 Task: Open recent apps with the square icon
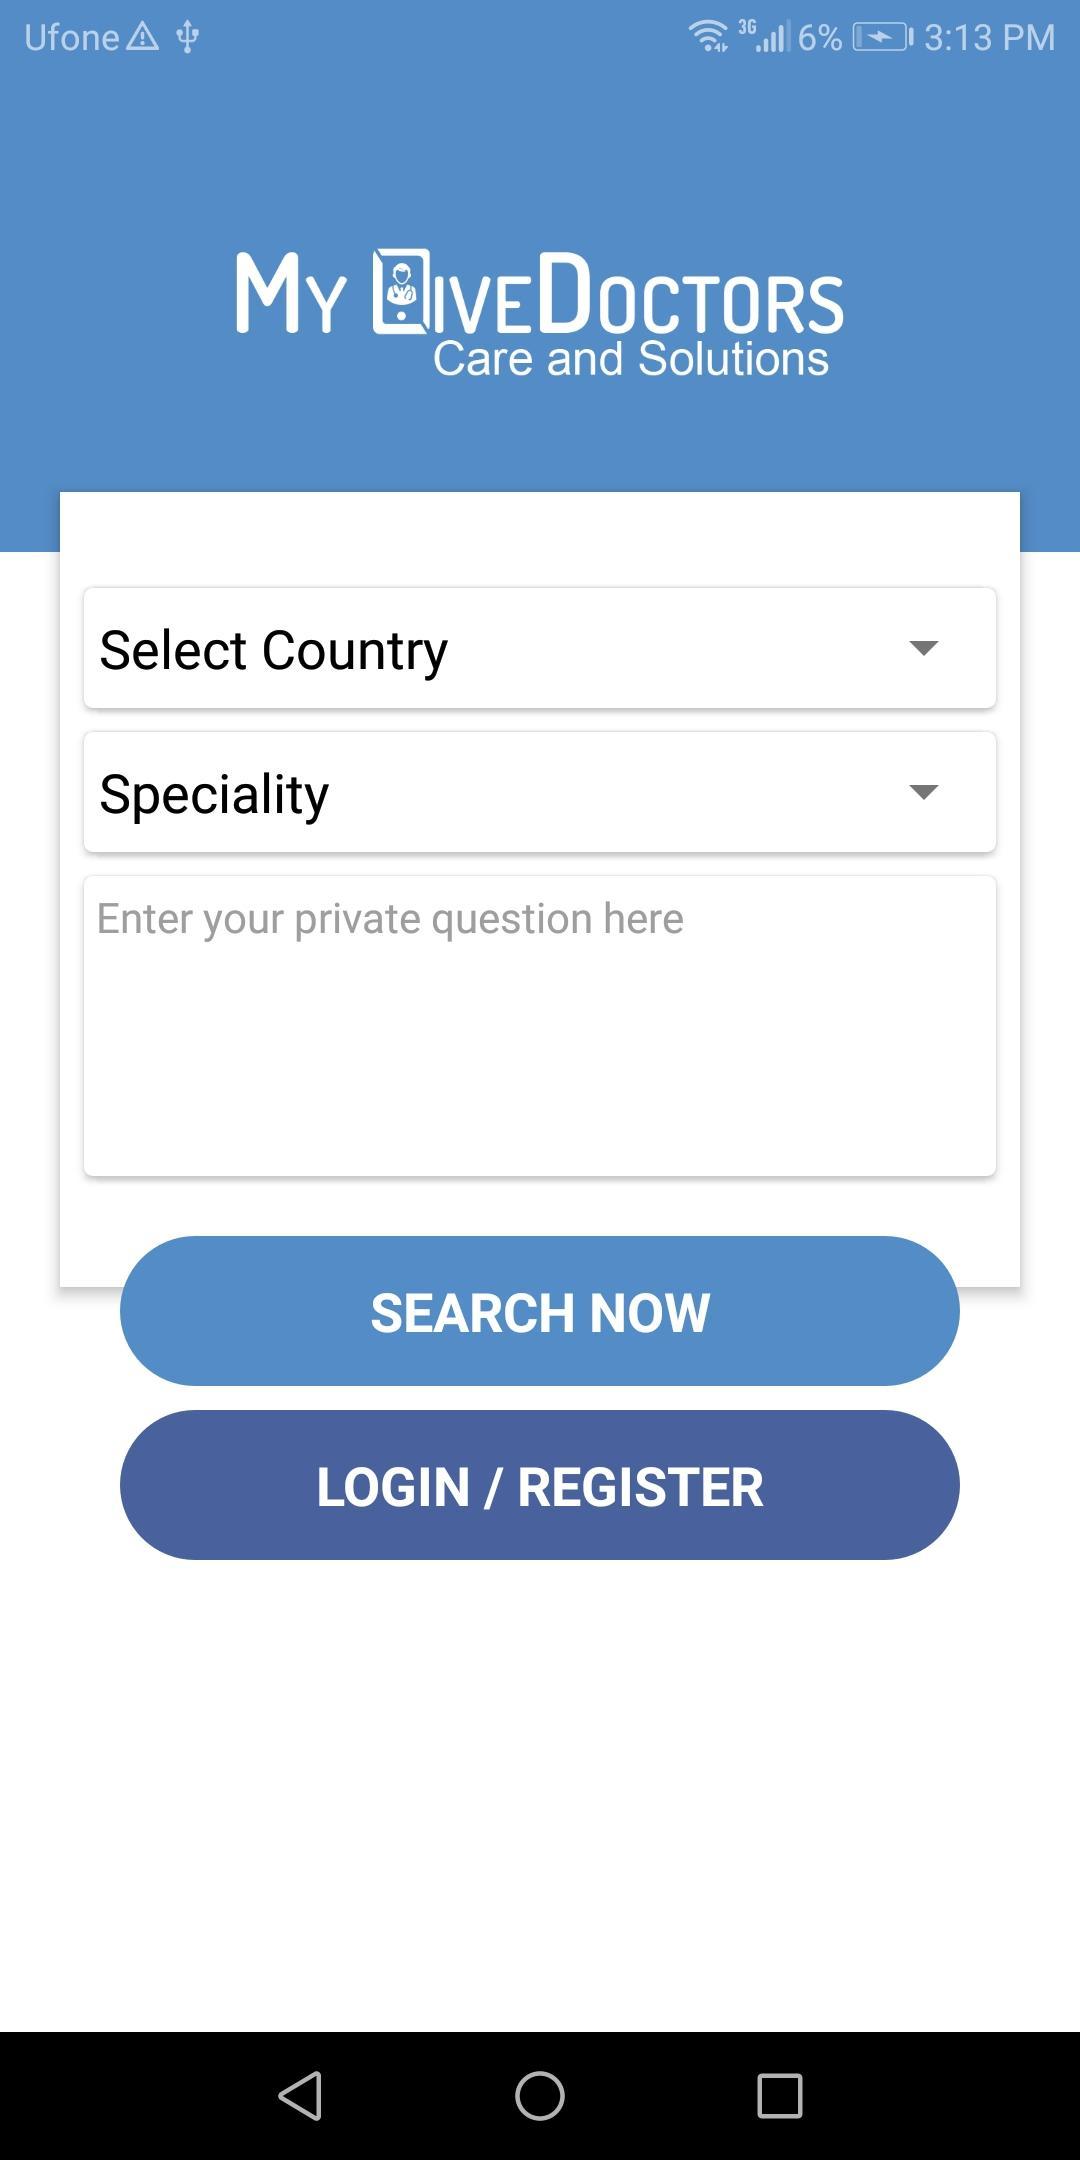tap(780, 2095)
